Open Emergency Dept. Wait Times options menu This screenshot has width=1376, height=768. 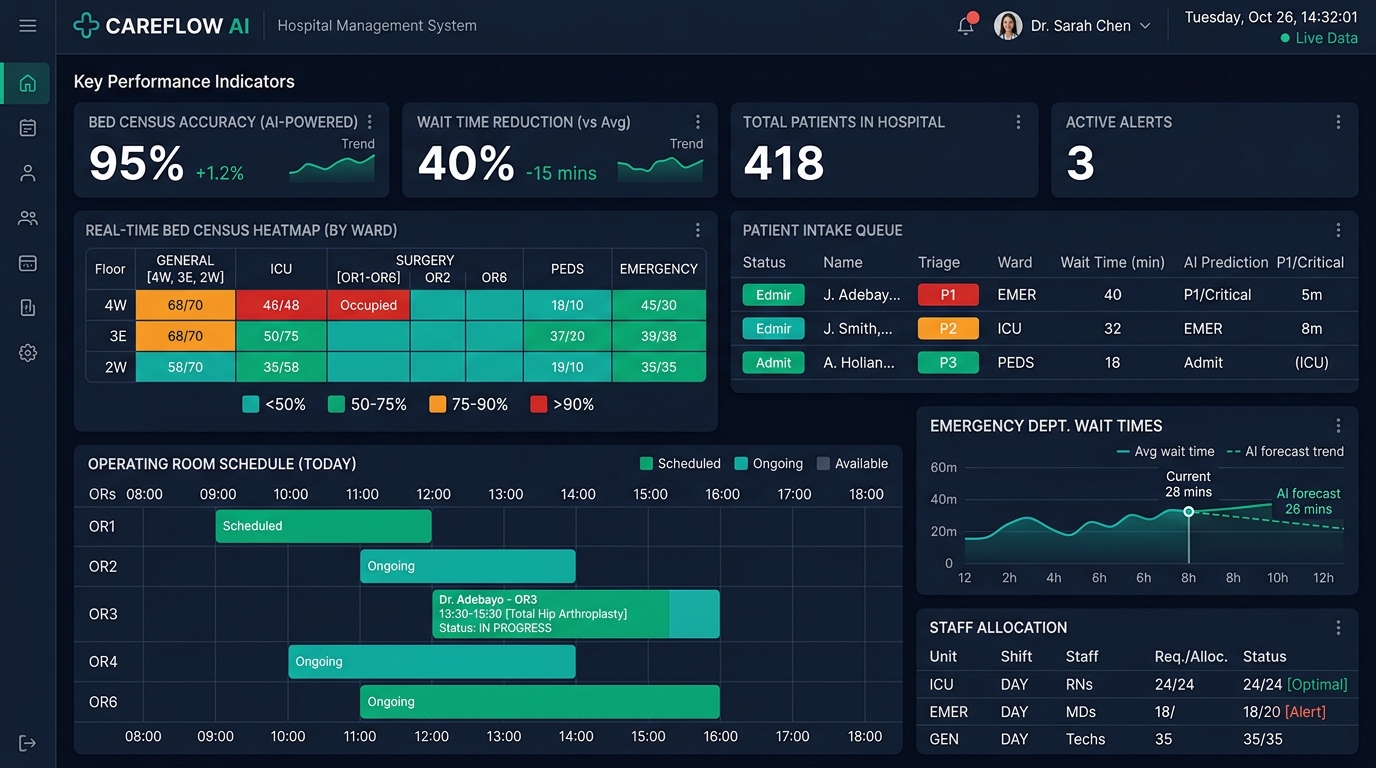pyautogui.click(x=1338, y=426)
